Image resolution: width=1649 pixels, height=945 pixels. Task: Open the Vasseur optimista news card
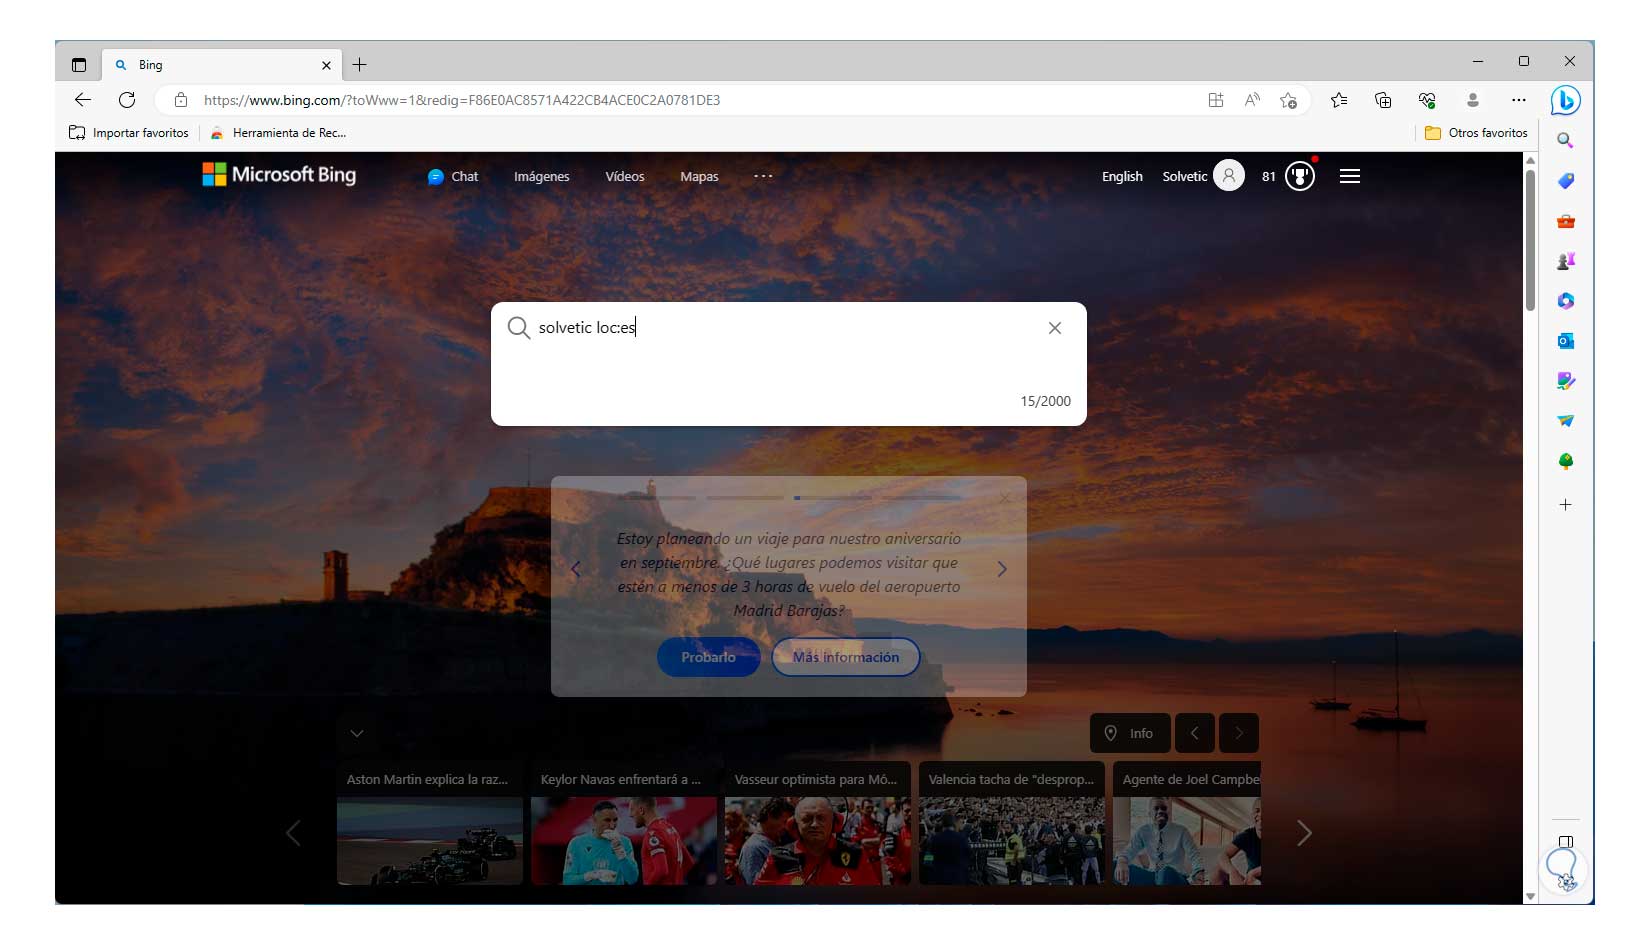[x=818, y=824]
